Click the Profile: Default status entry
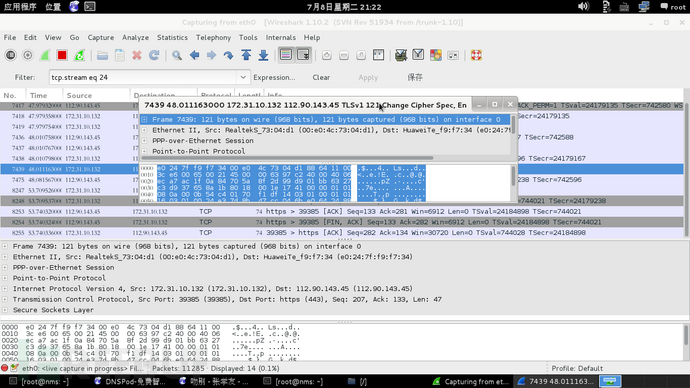The width and height of the screenshot is (690, 388). click(577, 369)
